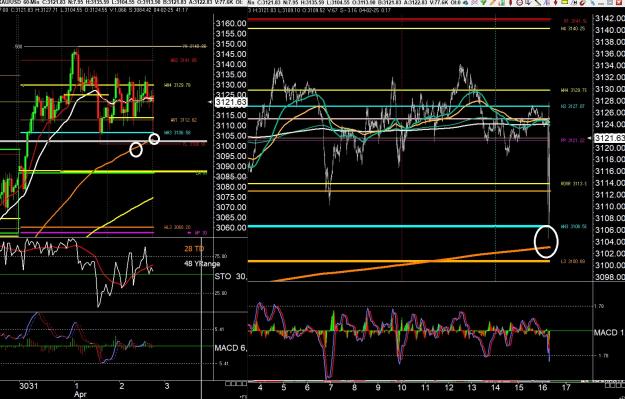Click the red diamond toolbar icon
This screenshot has width=625, height=399.
[556, 2]
